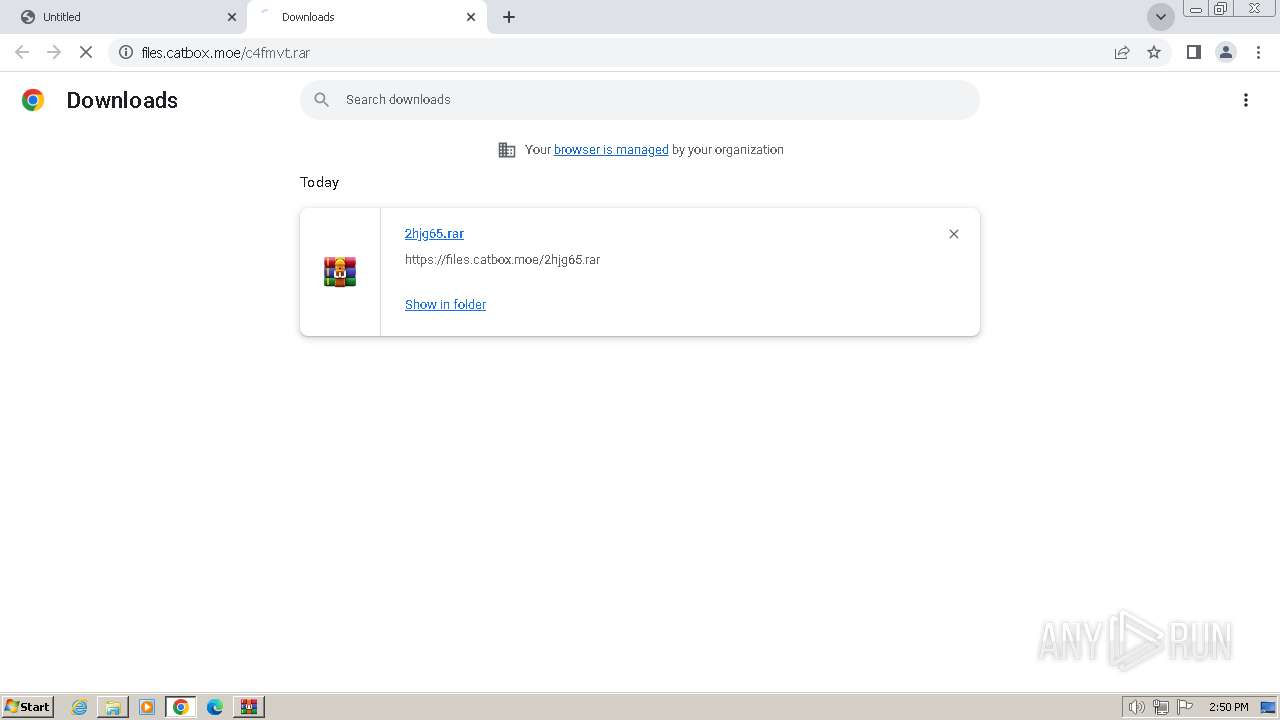
Task: View site information icon in address bar
Action: coord(126,52)
